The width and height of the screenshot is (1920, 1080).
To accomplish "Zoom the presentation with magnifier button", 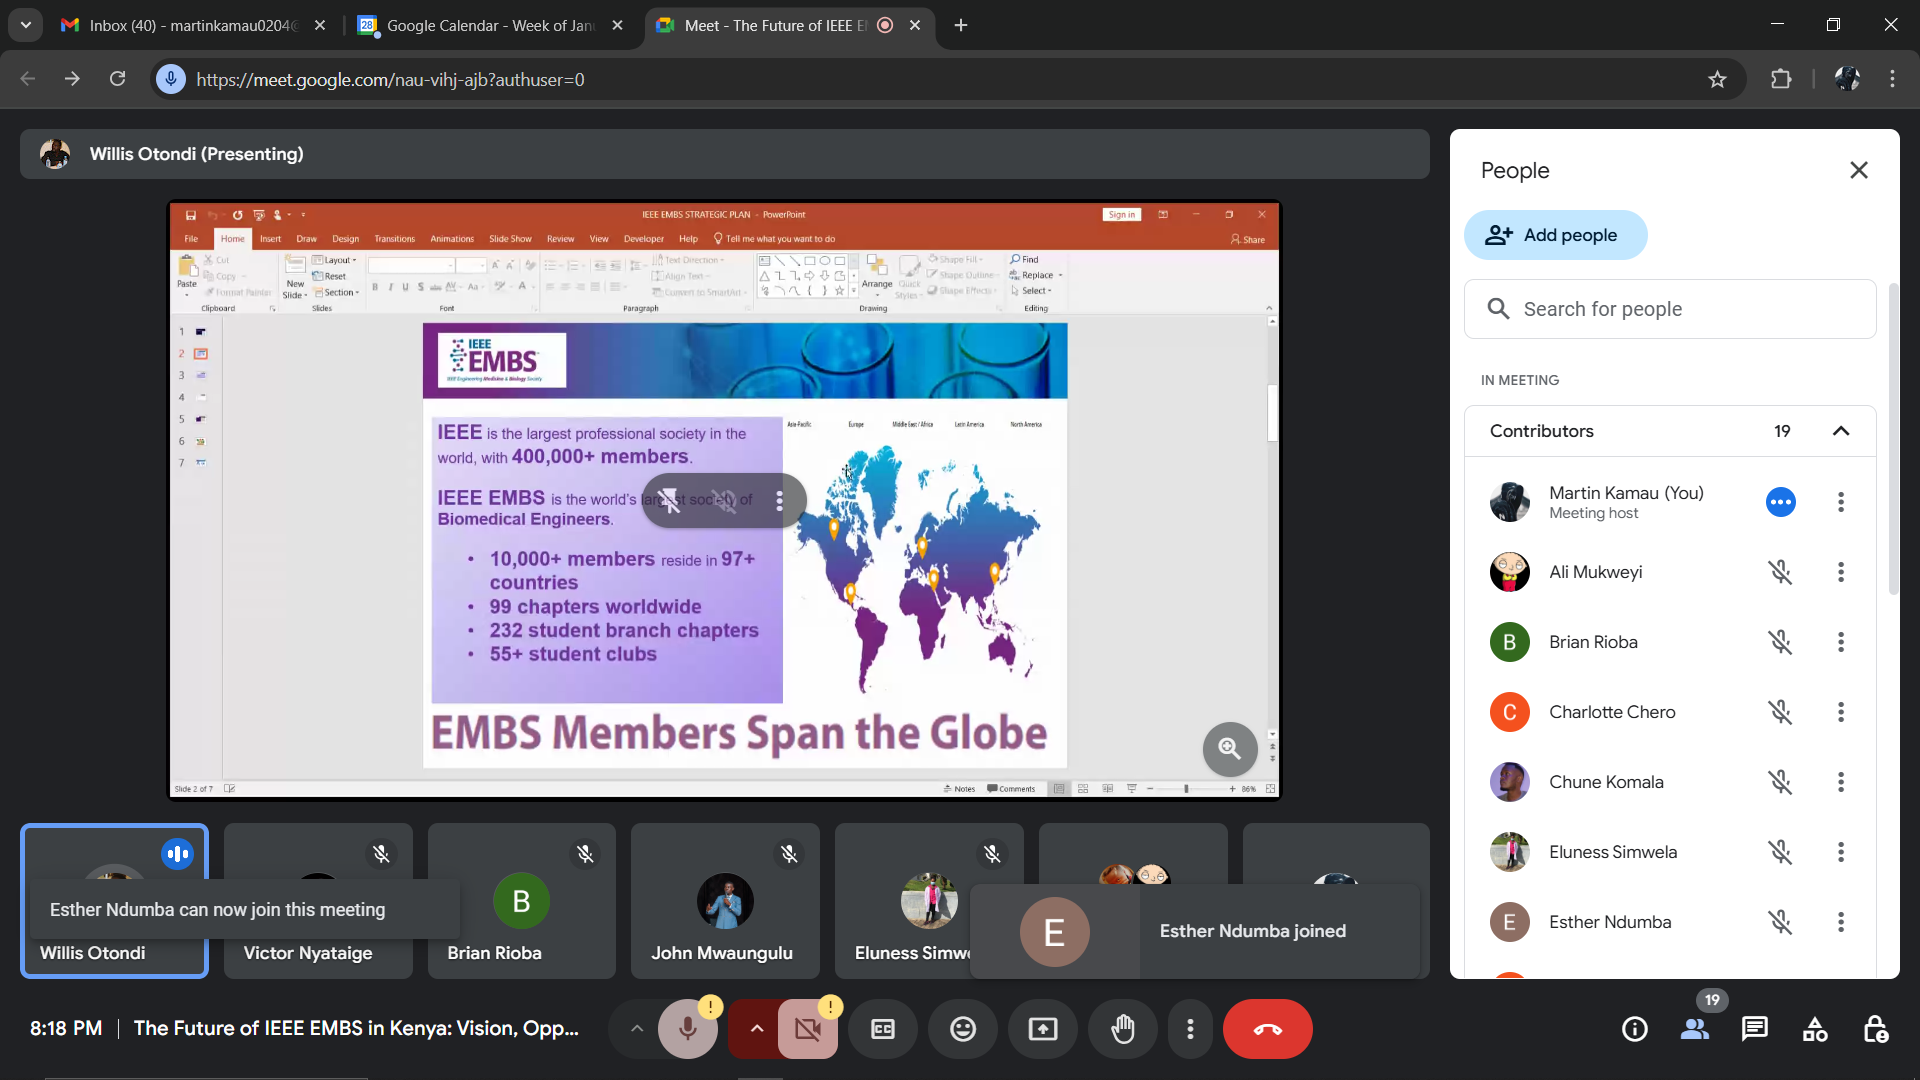I will [1230, 749].
